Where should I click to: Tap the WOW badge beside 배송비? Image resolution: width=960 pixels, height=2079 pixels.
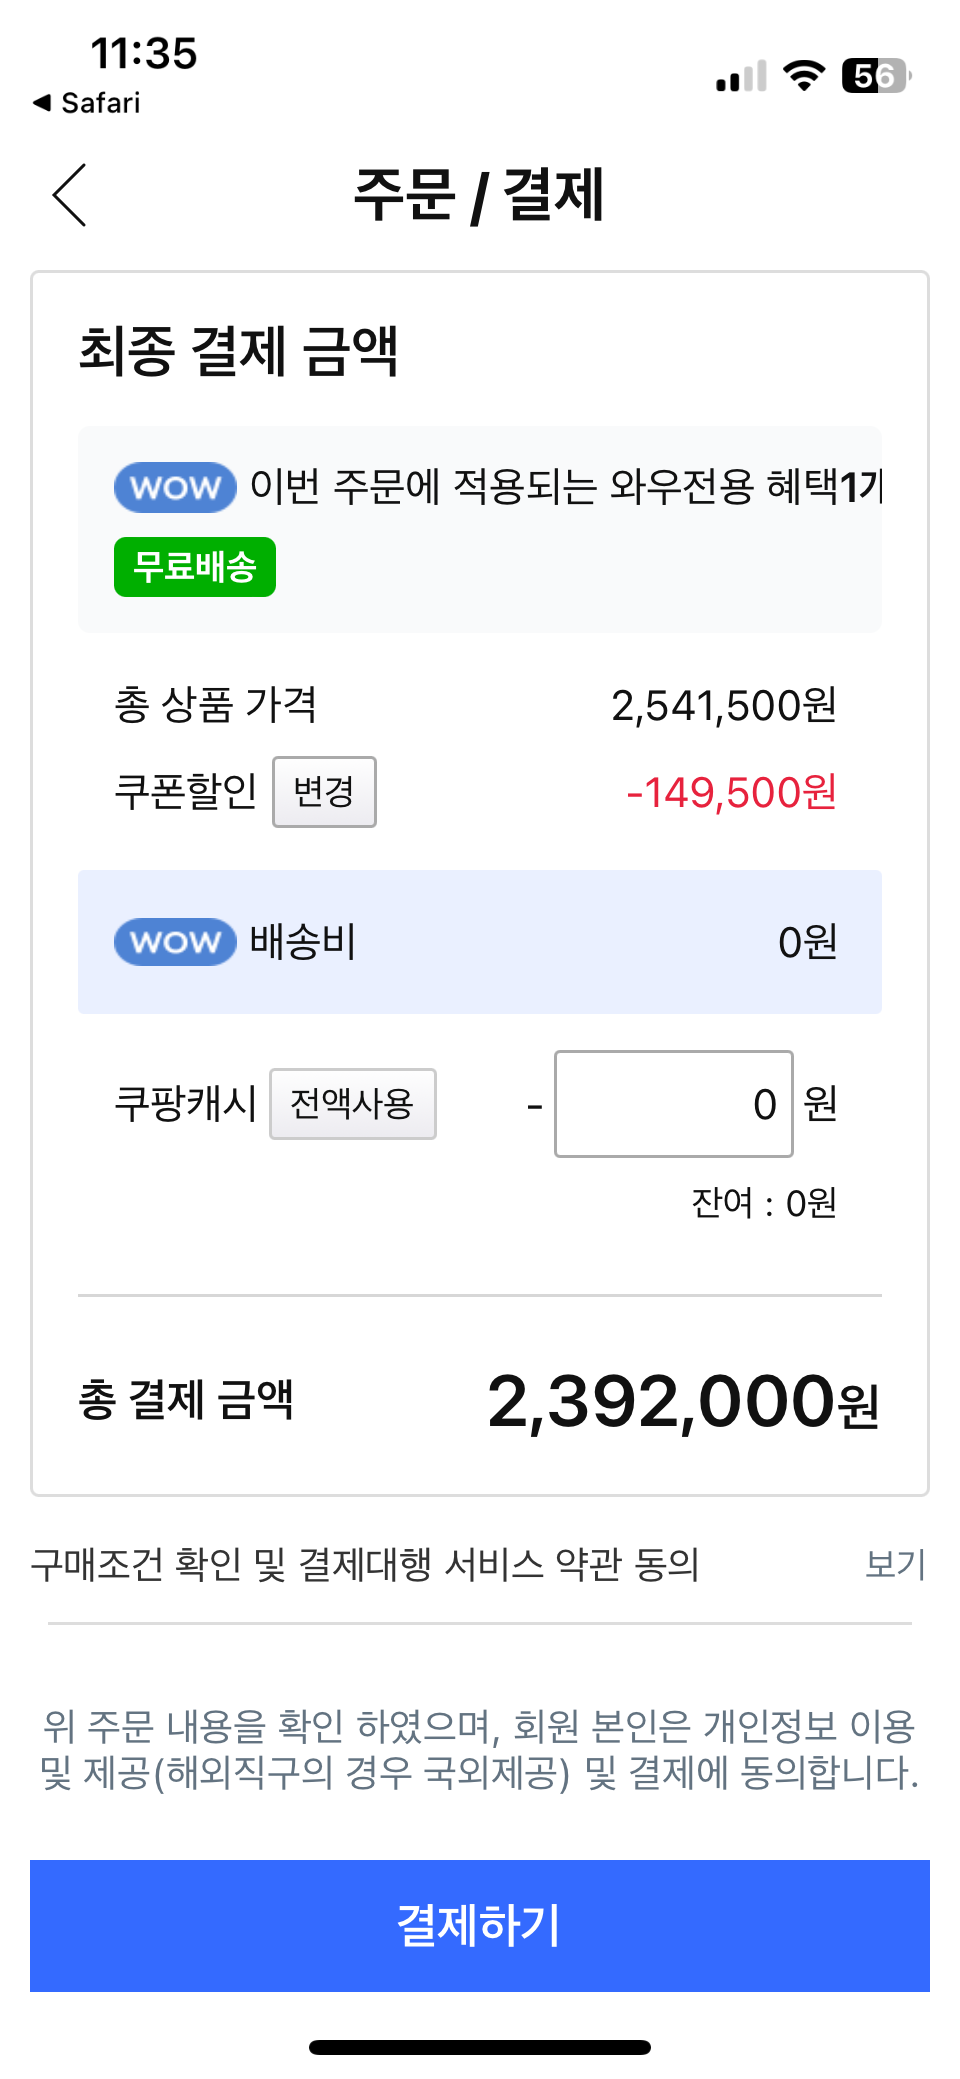point(175,942)
